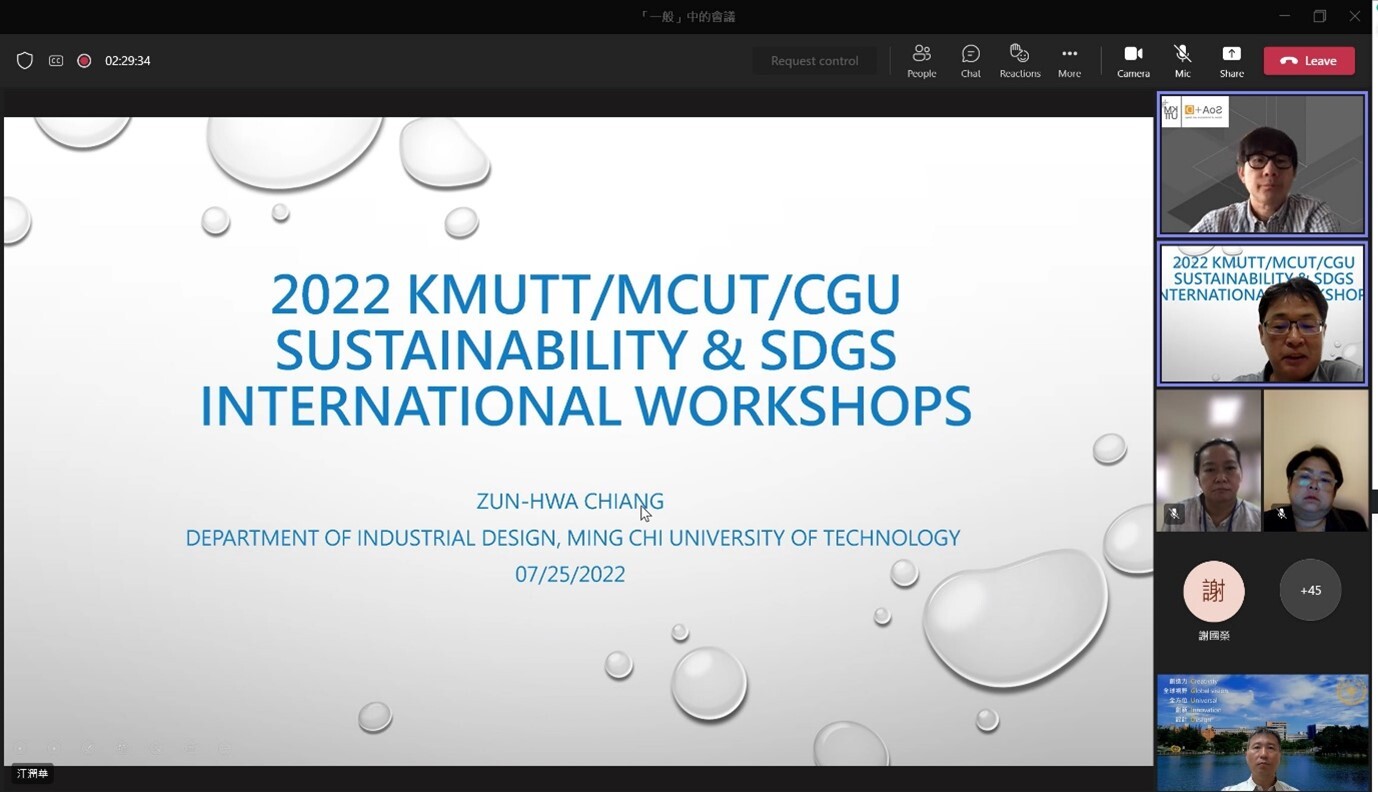Open the More actions menu
Screen dimensions: 1378x792
point(1069,60)
